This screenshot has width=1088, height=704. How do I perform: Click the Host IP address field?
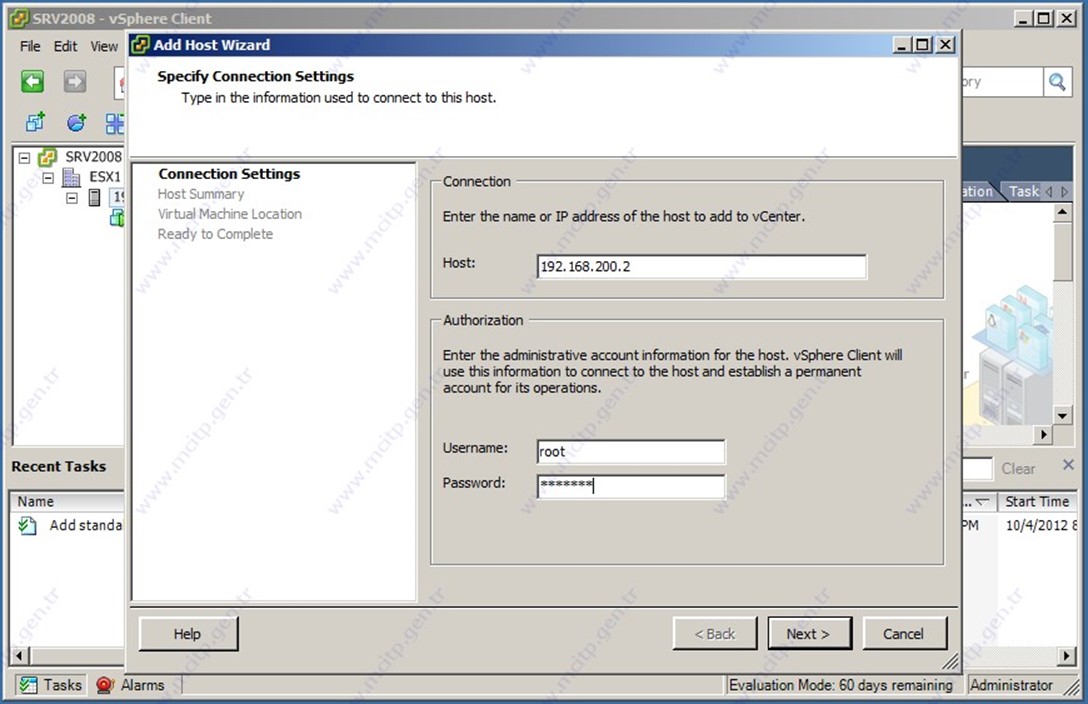click(x=702, y=266)
